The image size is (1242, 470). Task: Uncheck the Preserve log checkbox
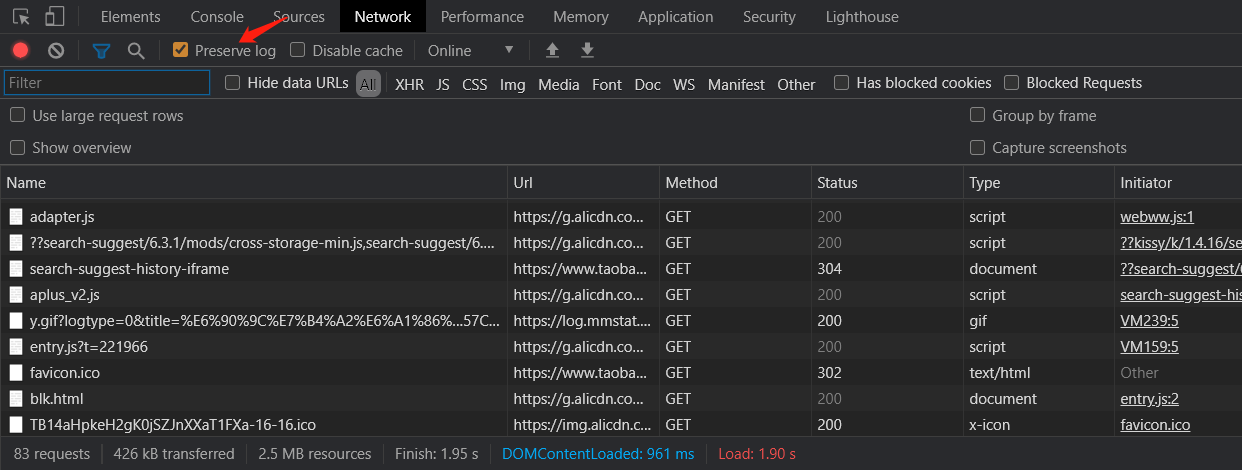(x=181, y=50)
